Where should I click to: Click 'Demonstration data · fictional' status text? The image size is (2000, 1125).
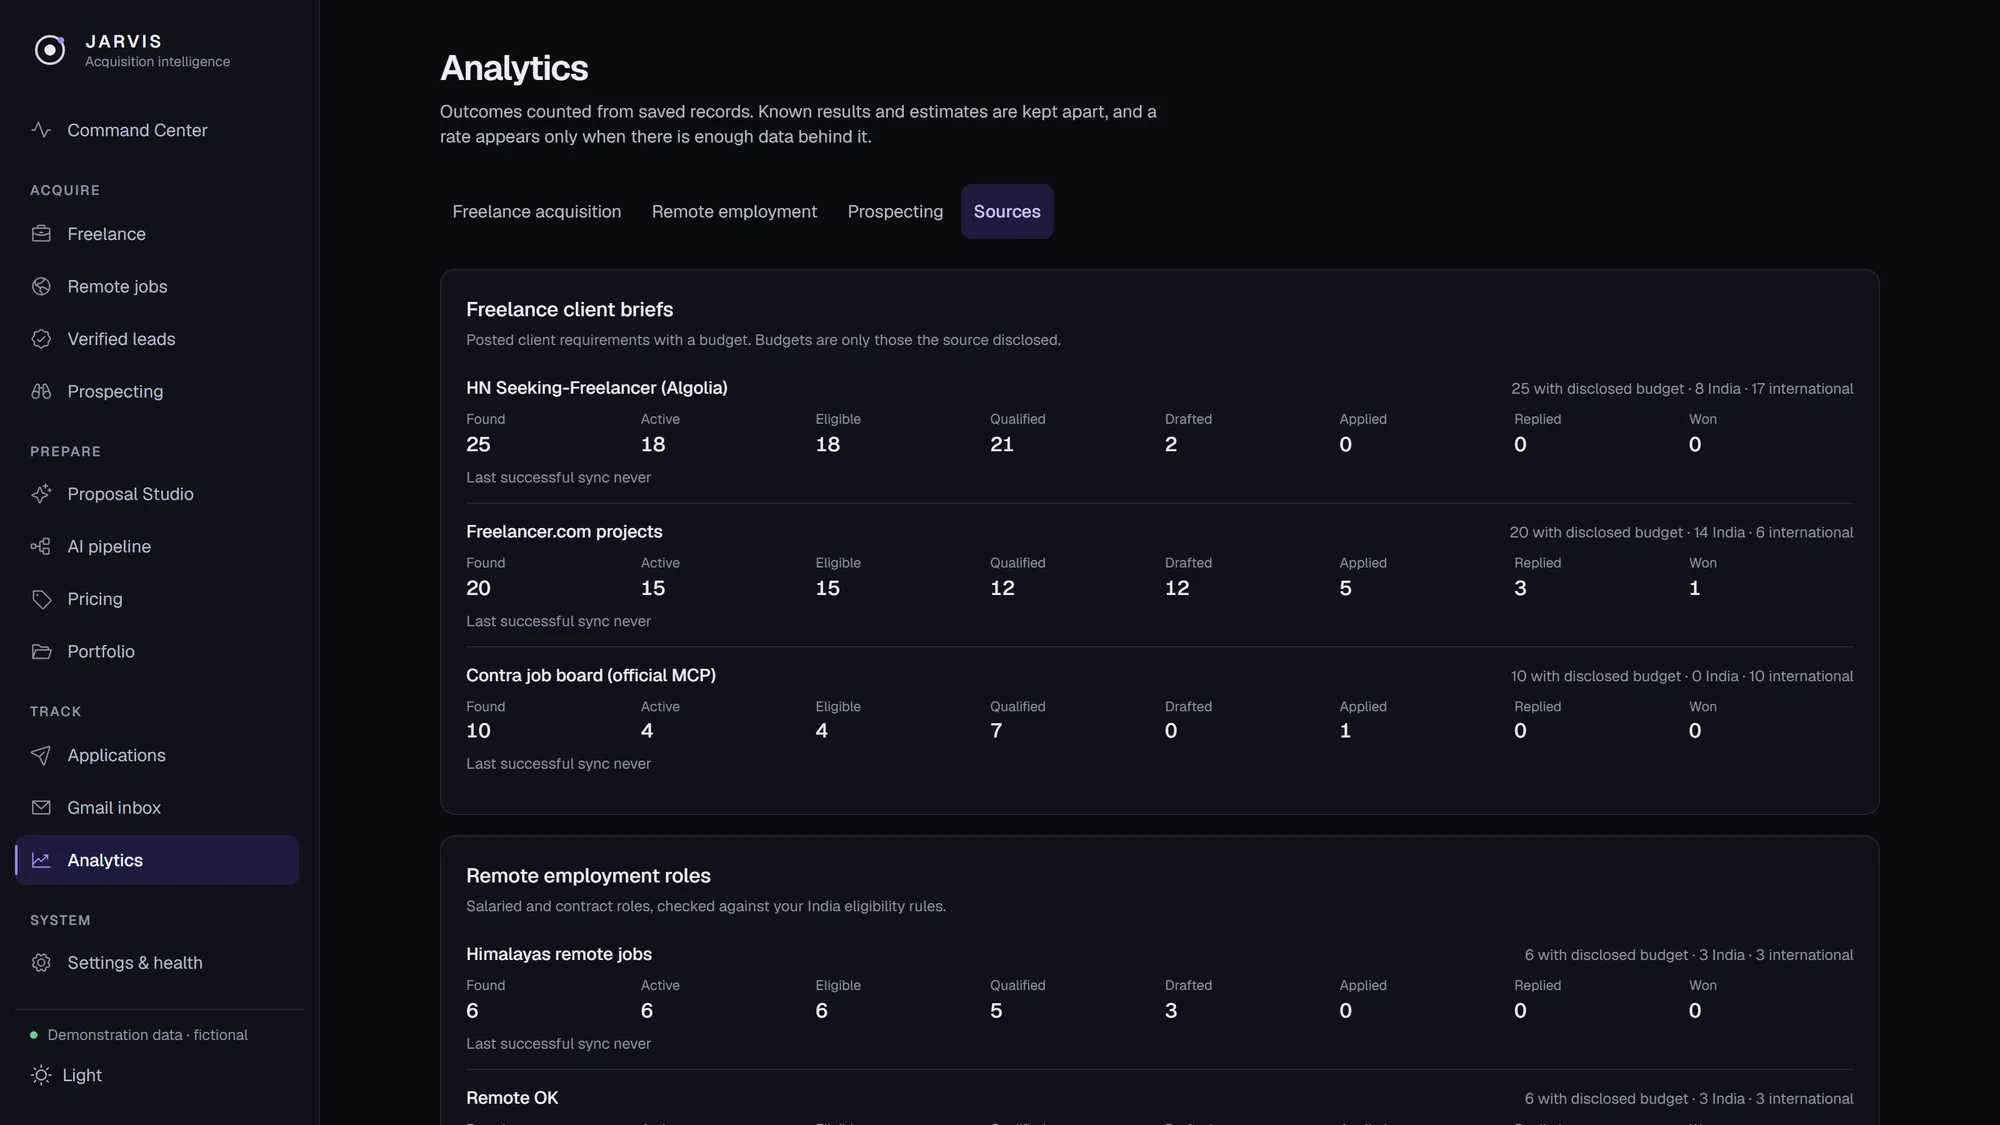(147, 1035)
